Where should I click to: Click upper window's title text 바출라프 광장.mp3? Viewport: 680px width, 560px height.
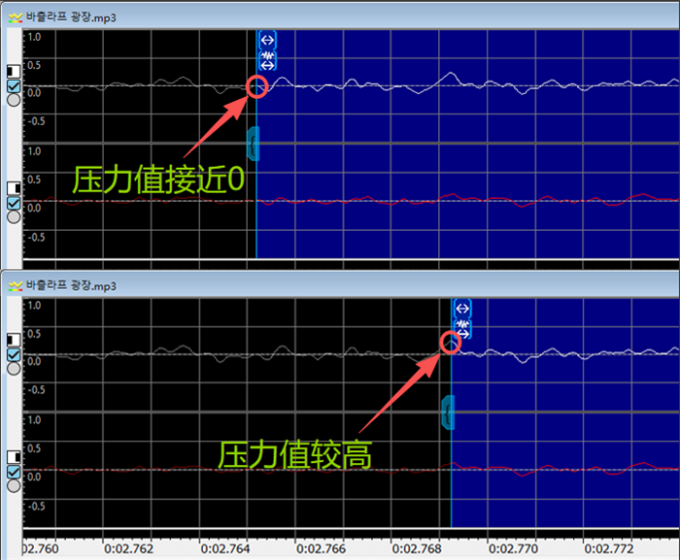click(71, 17)
